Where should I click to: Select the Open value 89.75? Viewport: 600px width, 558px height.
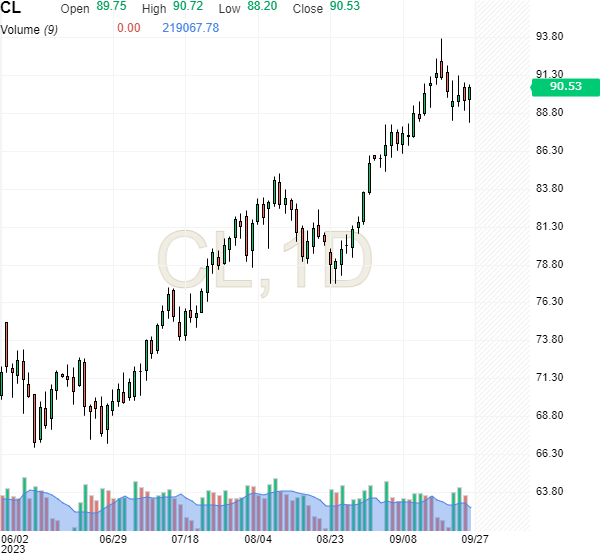111,7
